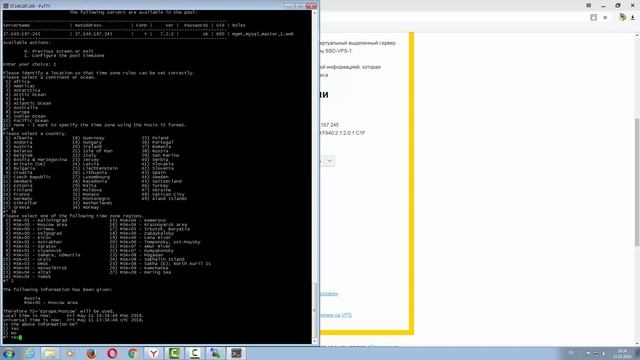Screen dimensions: 640x360
Task: Click the yellow extension icon in the browser toolbar
Action: [622, 17]
